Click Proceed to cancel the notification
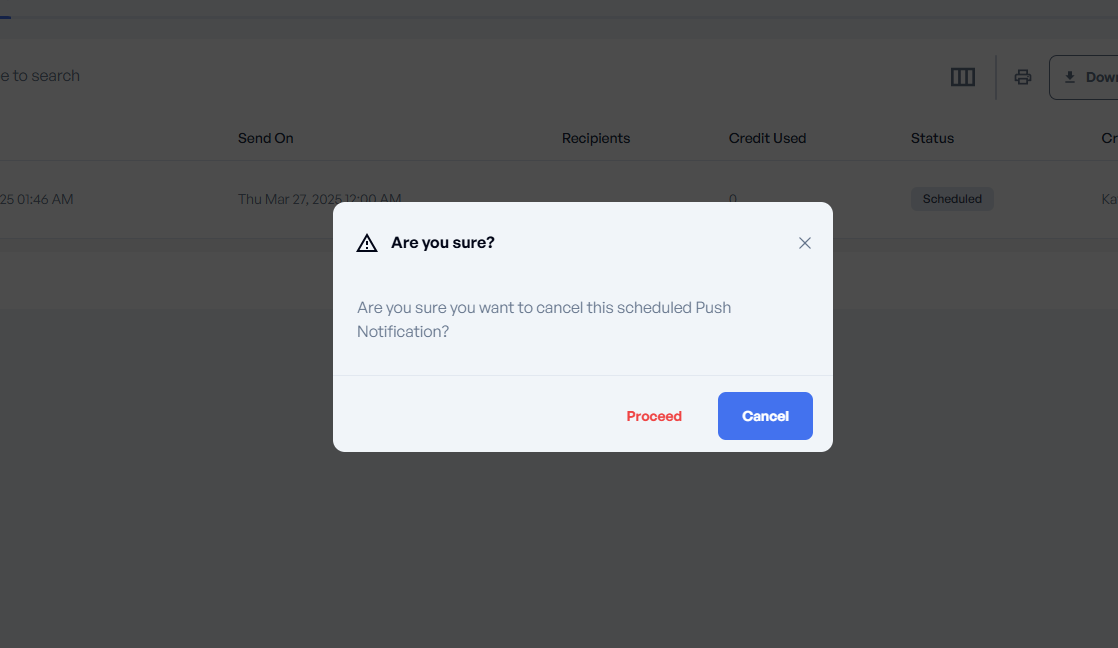The image size is (1118, 648). [654, 416]
